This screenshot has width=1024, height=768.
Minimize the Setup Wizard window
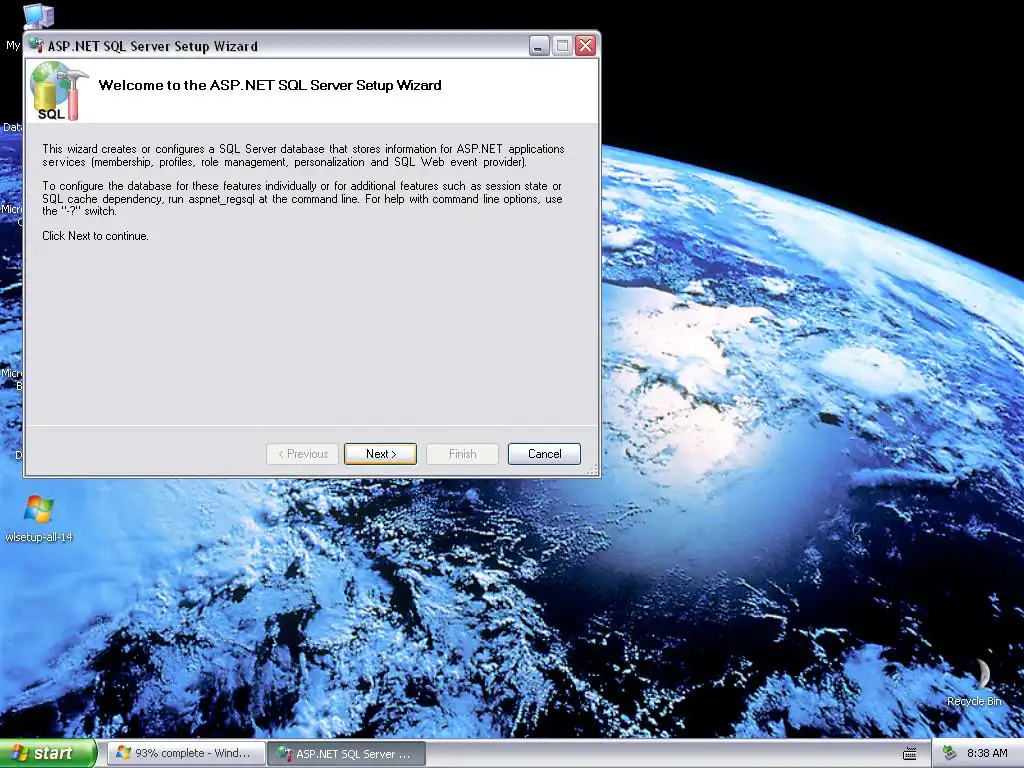(x=539, y=46)
